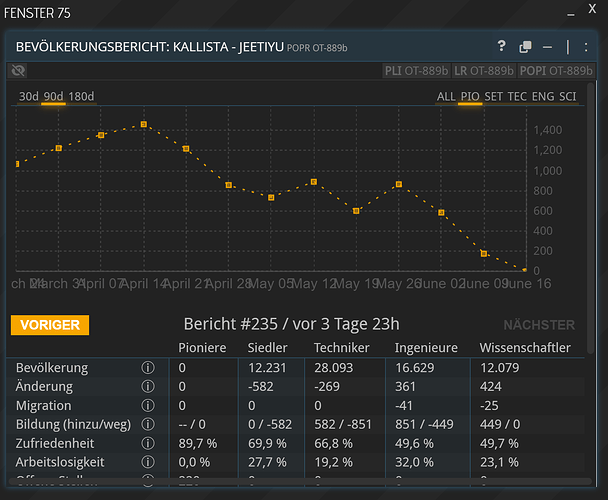Select the SCI chart filter

coord(567,96)
